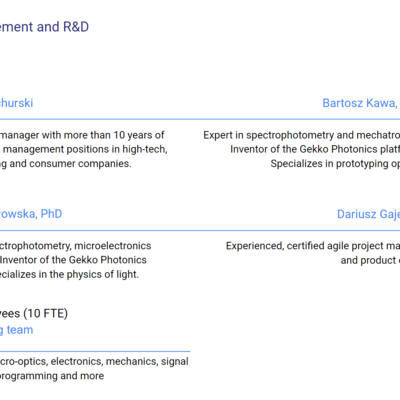Viewport: 400px width, 400px height.
Task: Select 'Inventor of the Gekko Photonics platf' line
Action: 315,149
